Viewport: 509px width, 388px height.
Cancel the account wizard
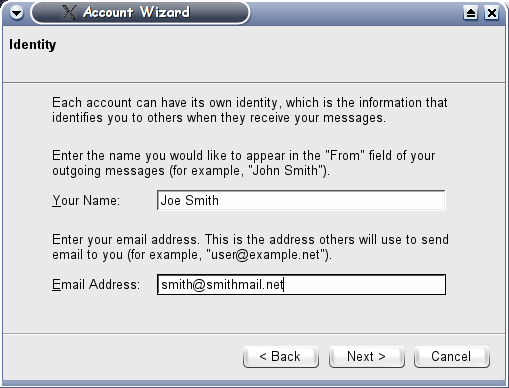tap(452, 357)
